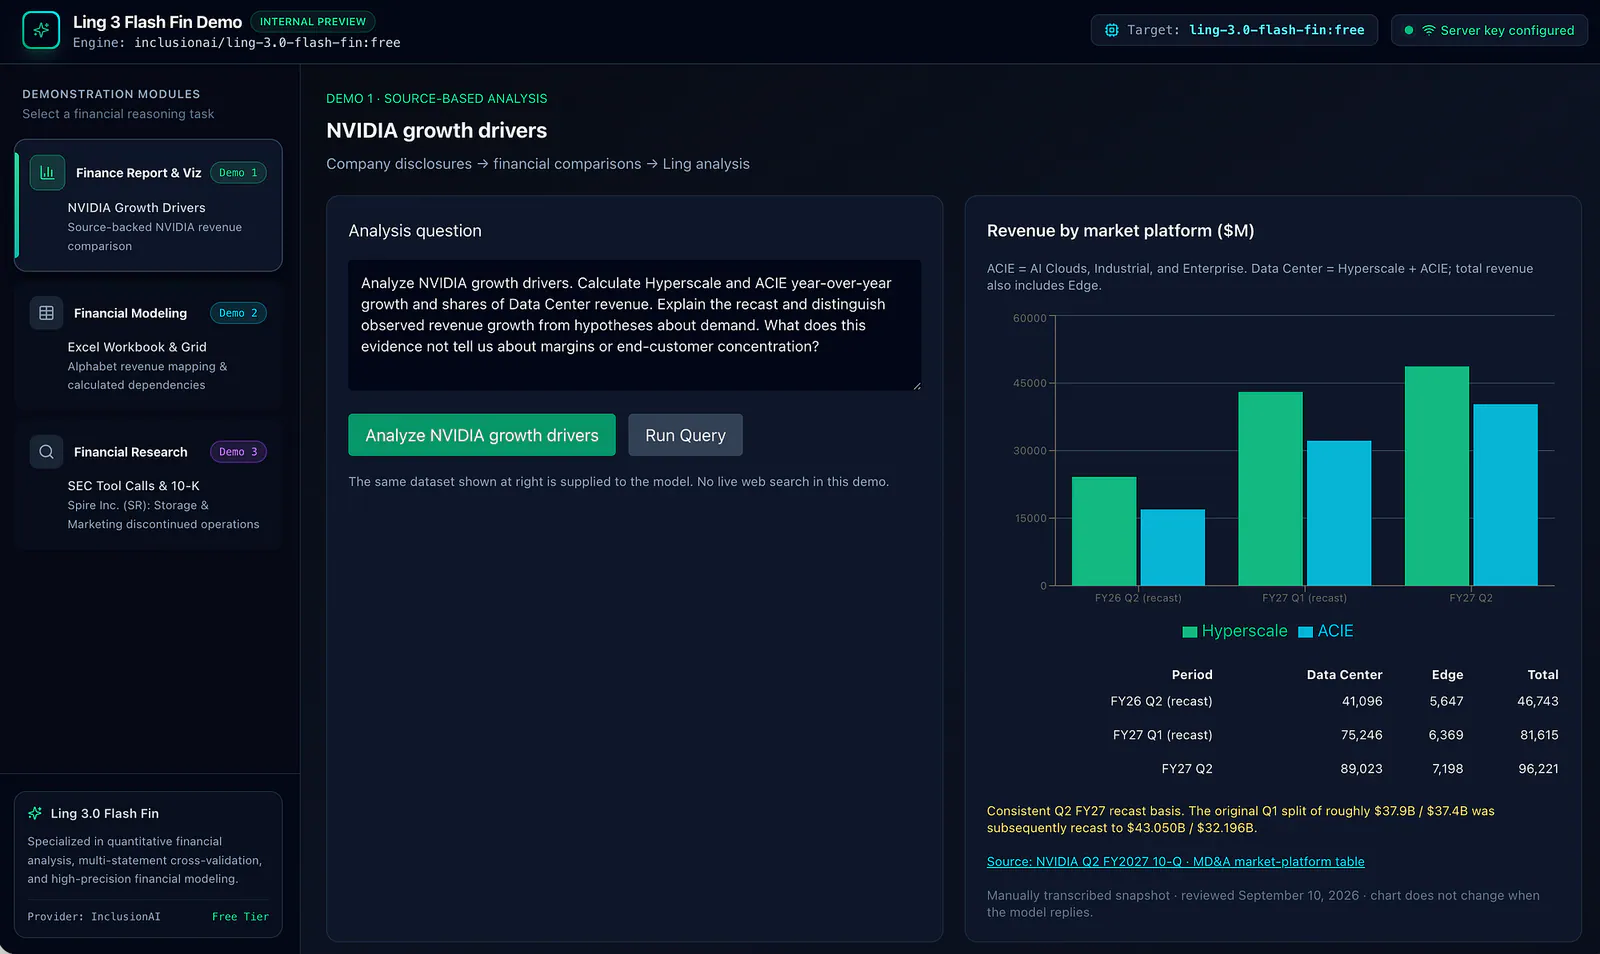Screen dimensions: 1600x954
Task: Open the Financial Modeling module
Action: [x=148, y=346]
